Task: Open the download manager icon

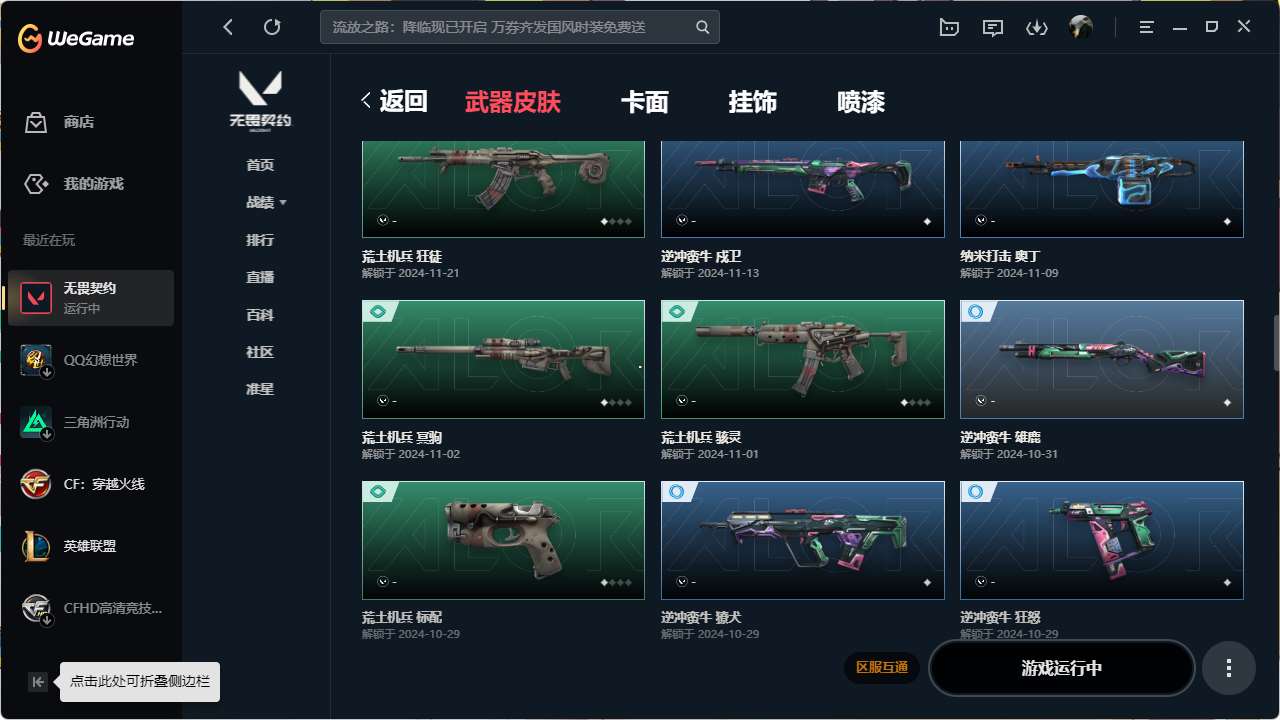Action: (x=1036, y=28)
